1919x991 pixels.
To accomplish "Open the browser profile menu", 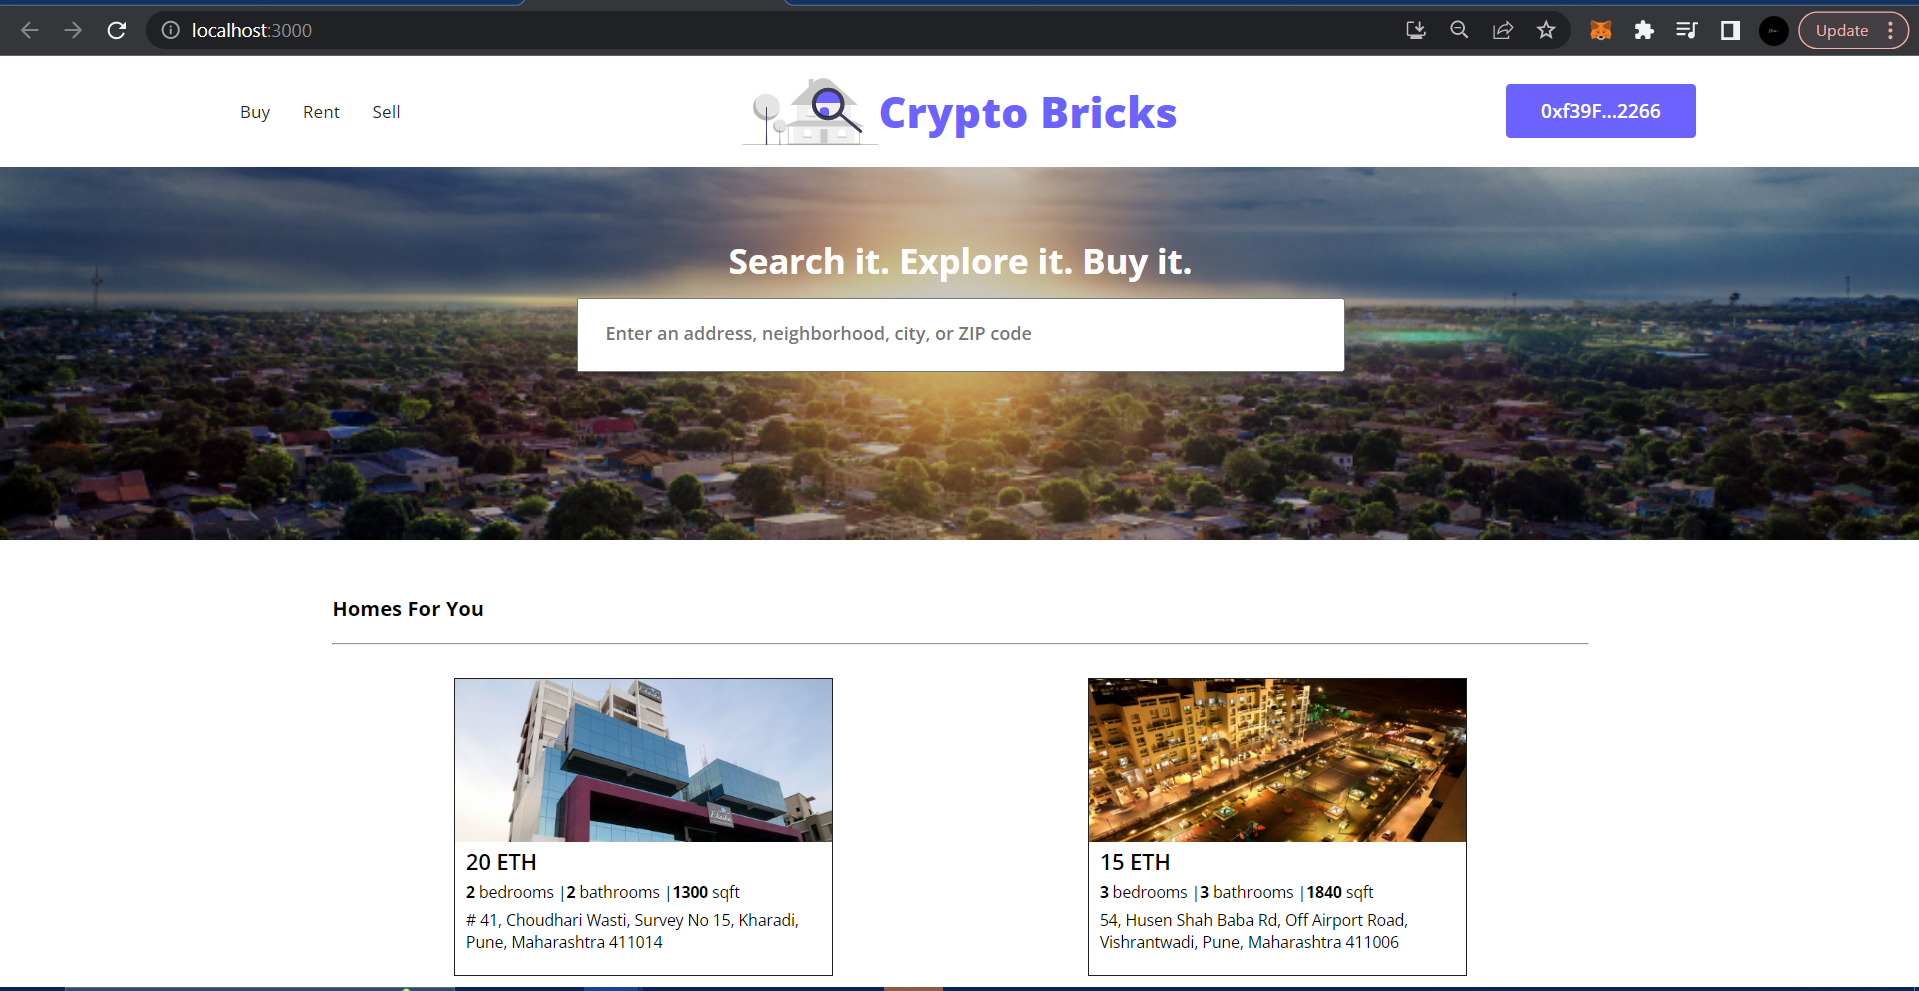I will (1773, 30).
